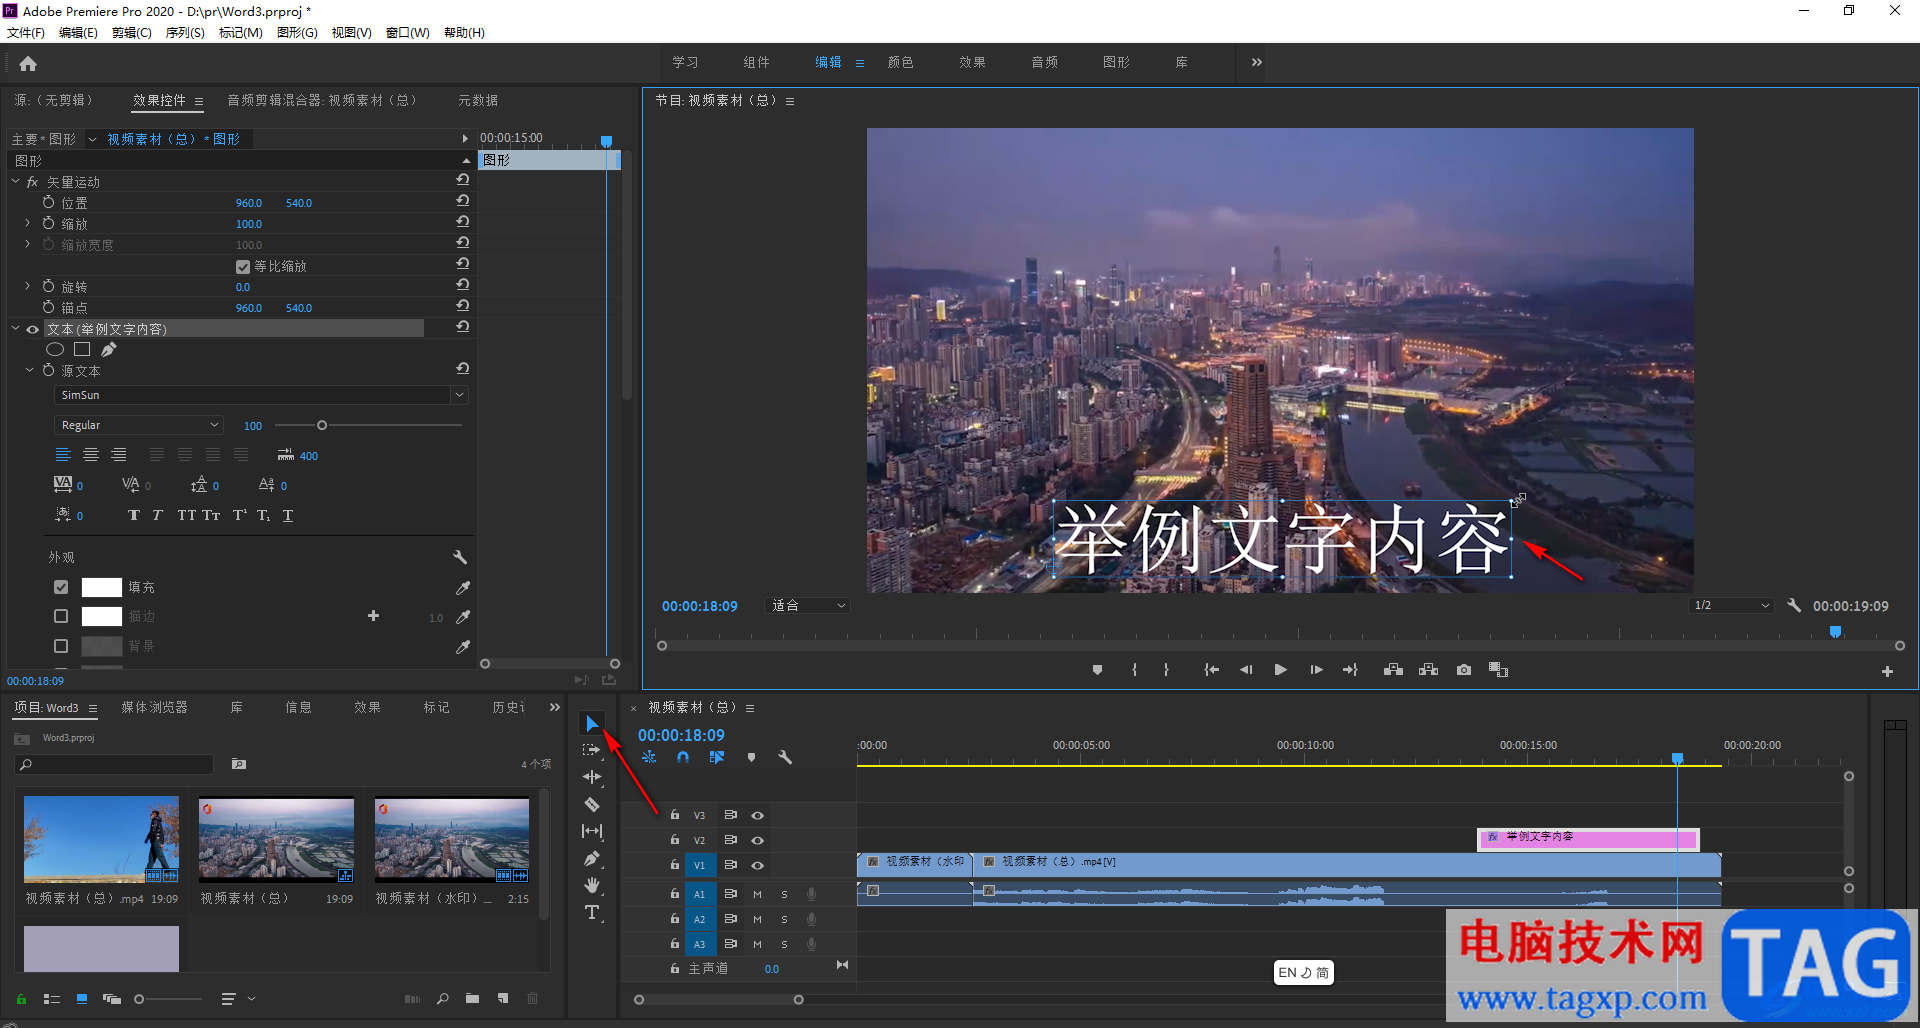The image size is (1920, 1028).
Task: Create rectangle mask for text
Action: click(x=82, y=349)
